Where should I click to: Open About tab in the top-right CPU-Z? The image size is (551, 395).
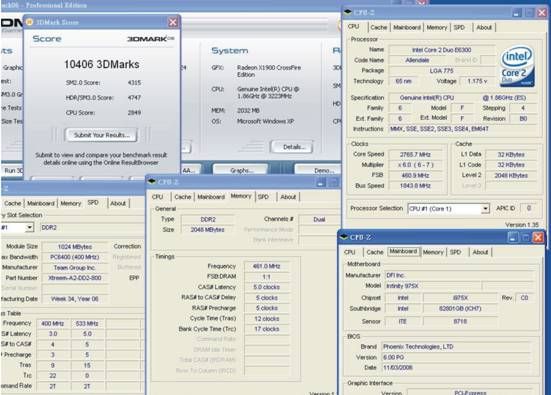click(x=484, y=27)
